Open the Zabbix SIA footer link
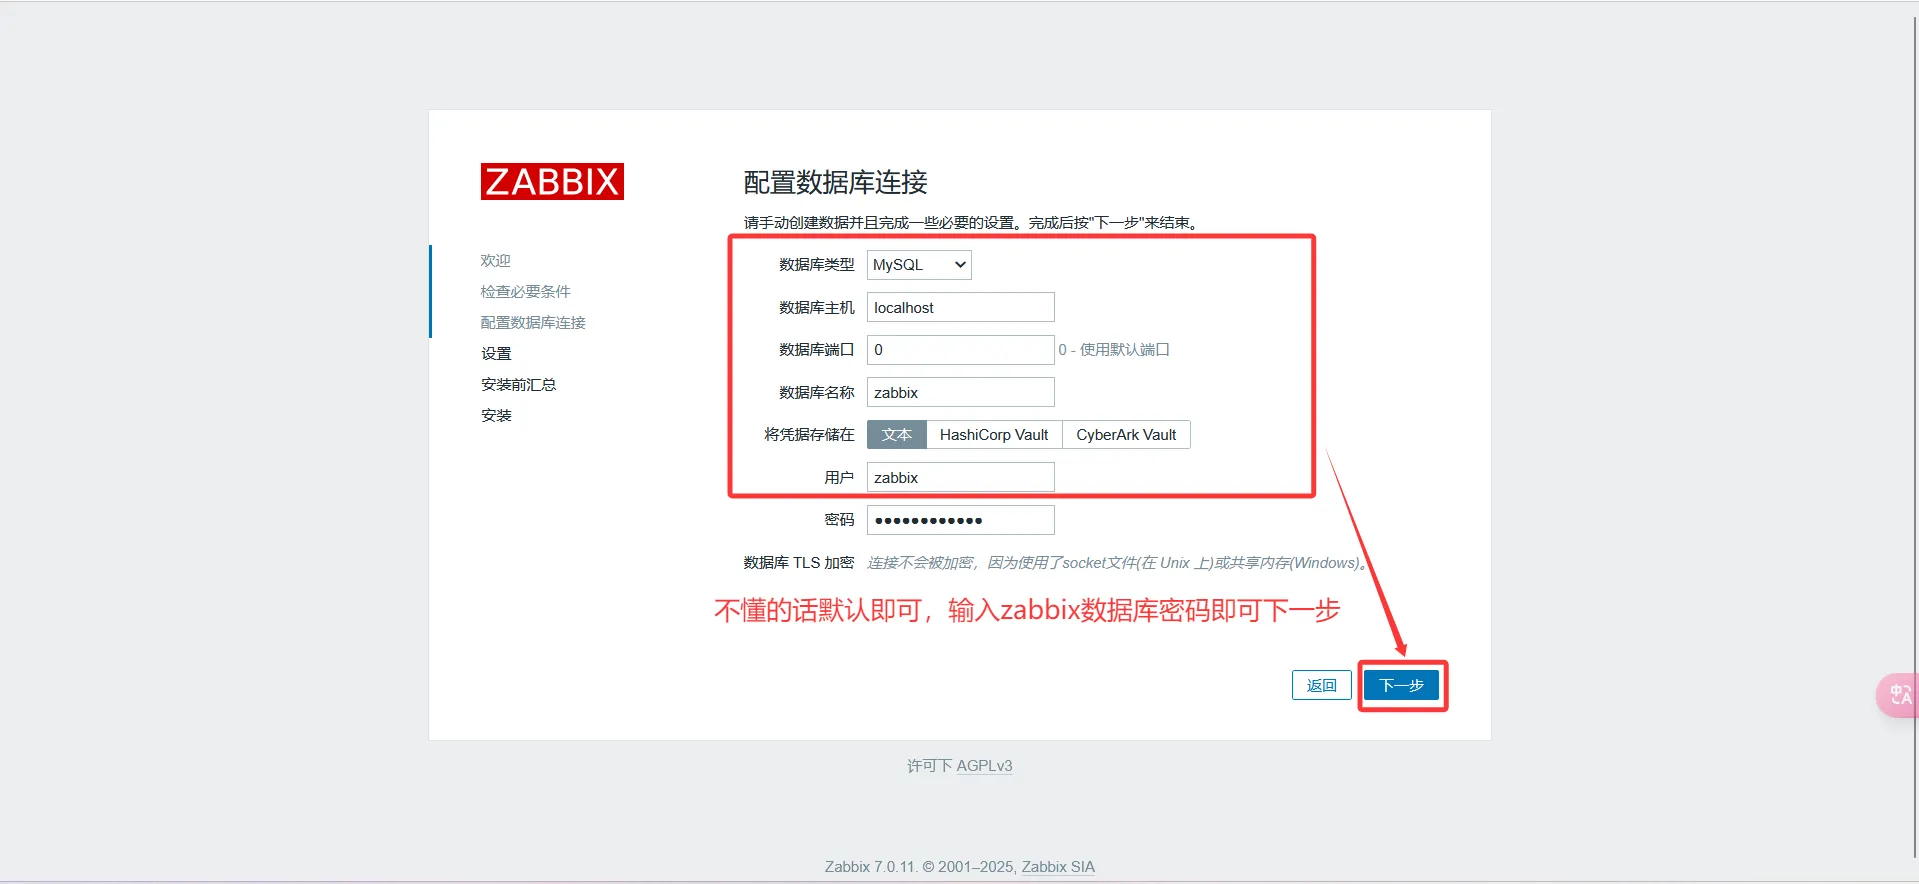 coord(1058,867)
